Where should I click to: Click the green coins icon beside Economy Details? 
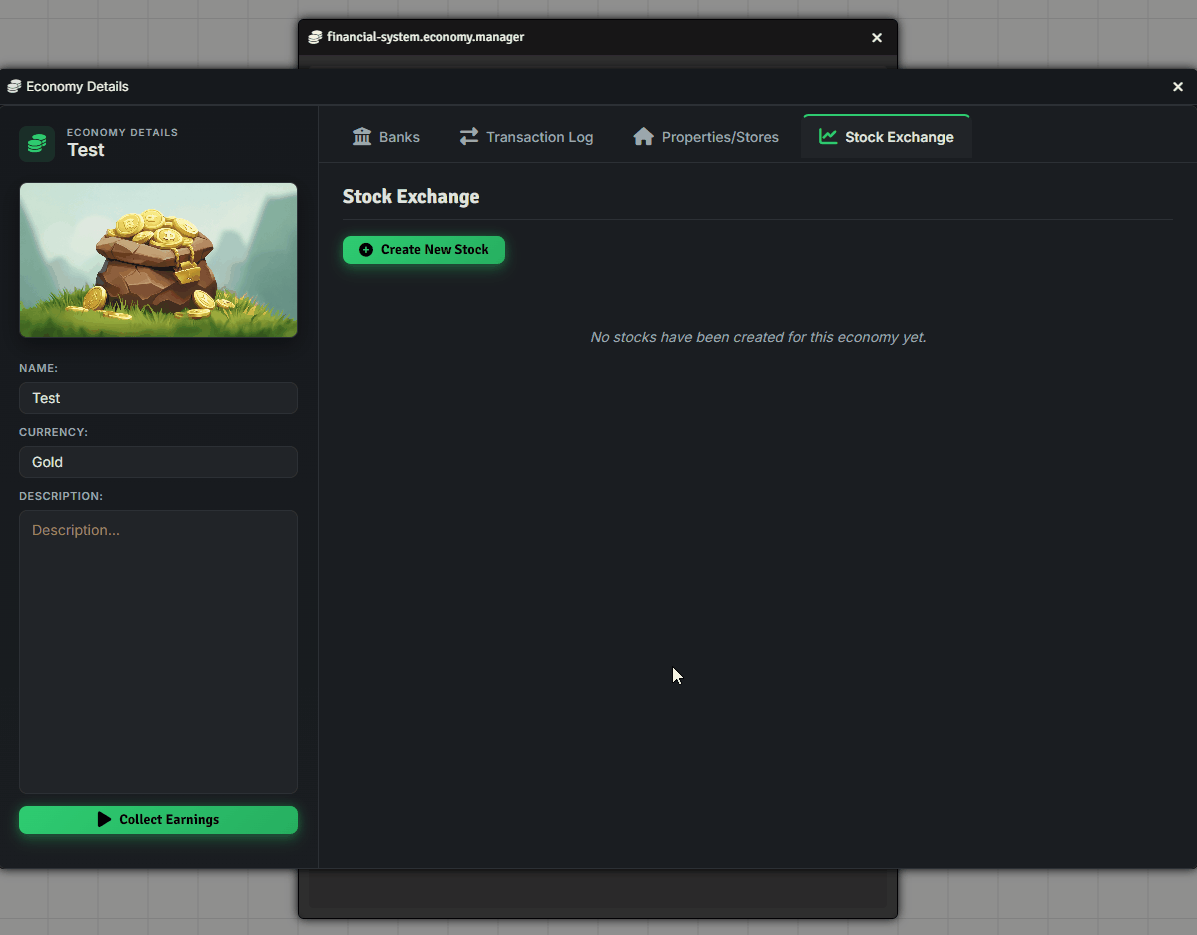[x=37, y=143]
